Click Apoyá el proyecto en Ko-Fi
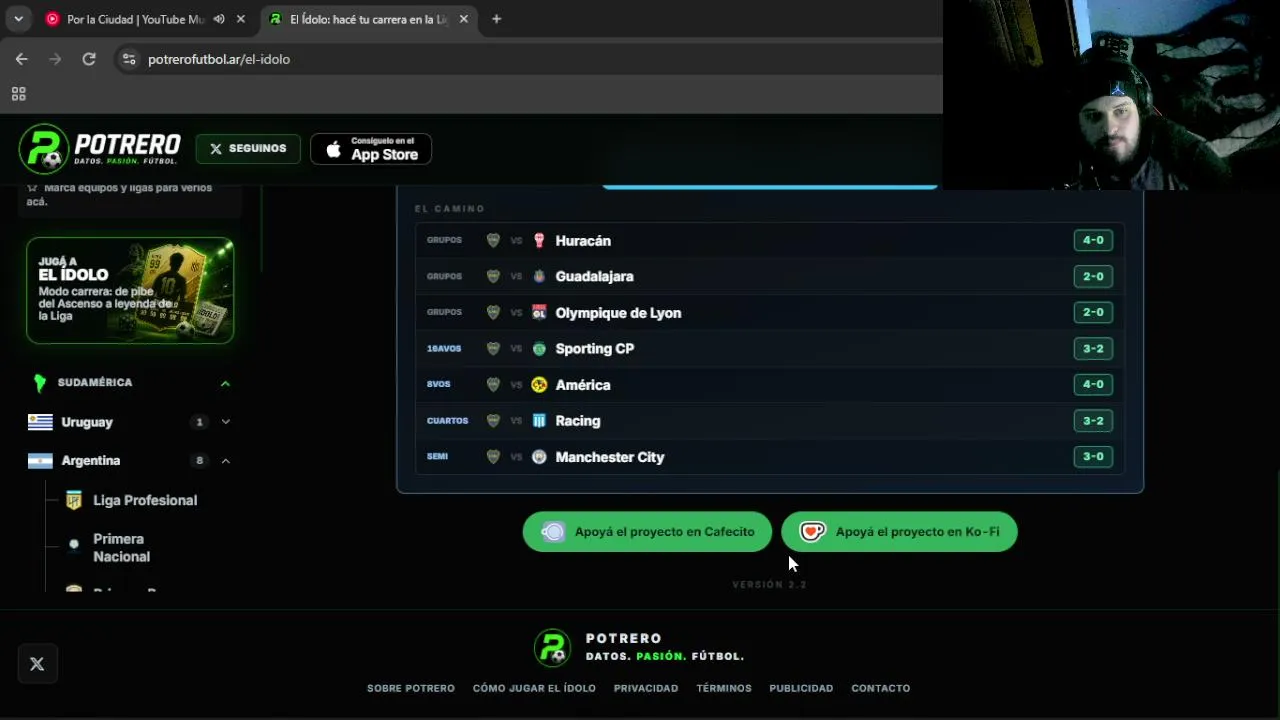Screen dimensions: 1280x720 tap(899, 532)
